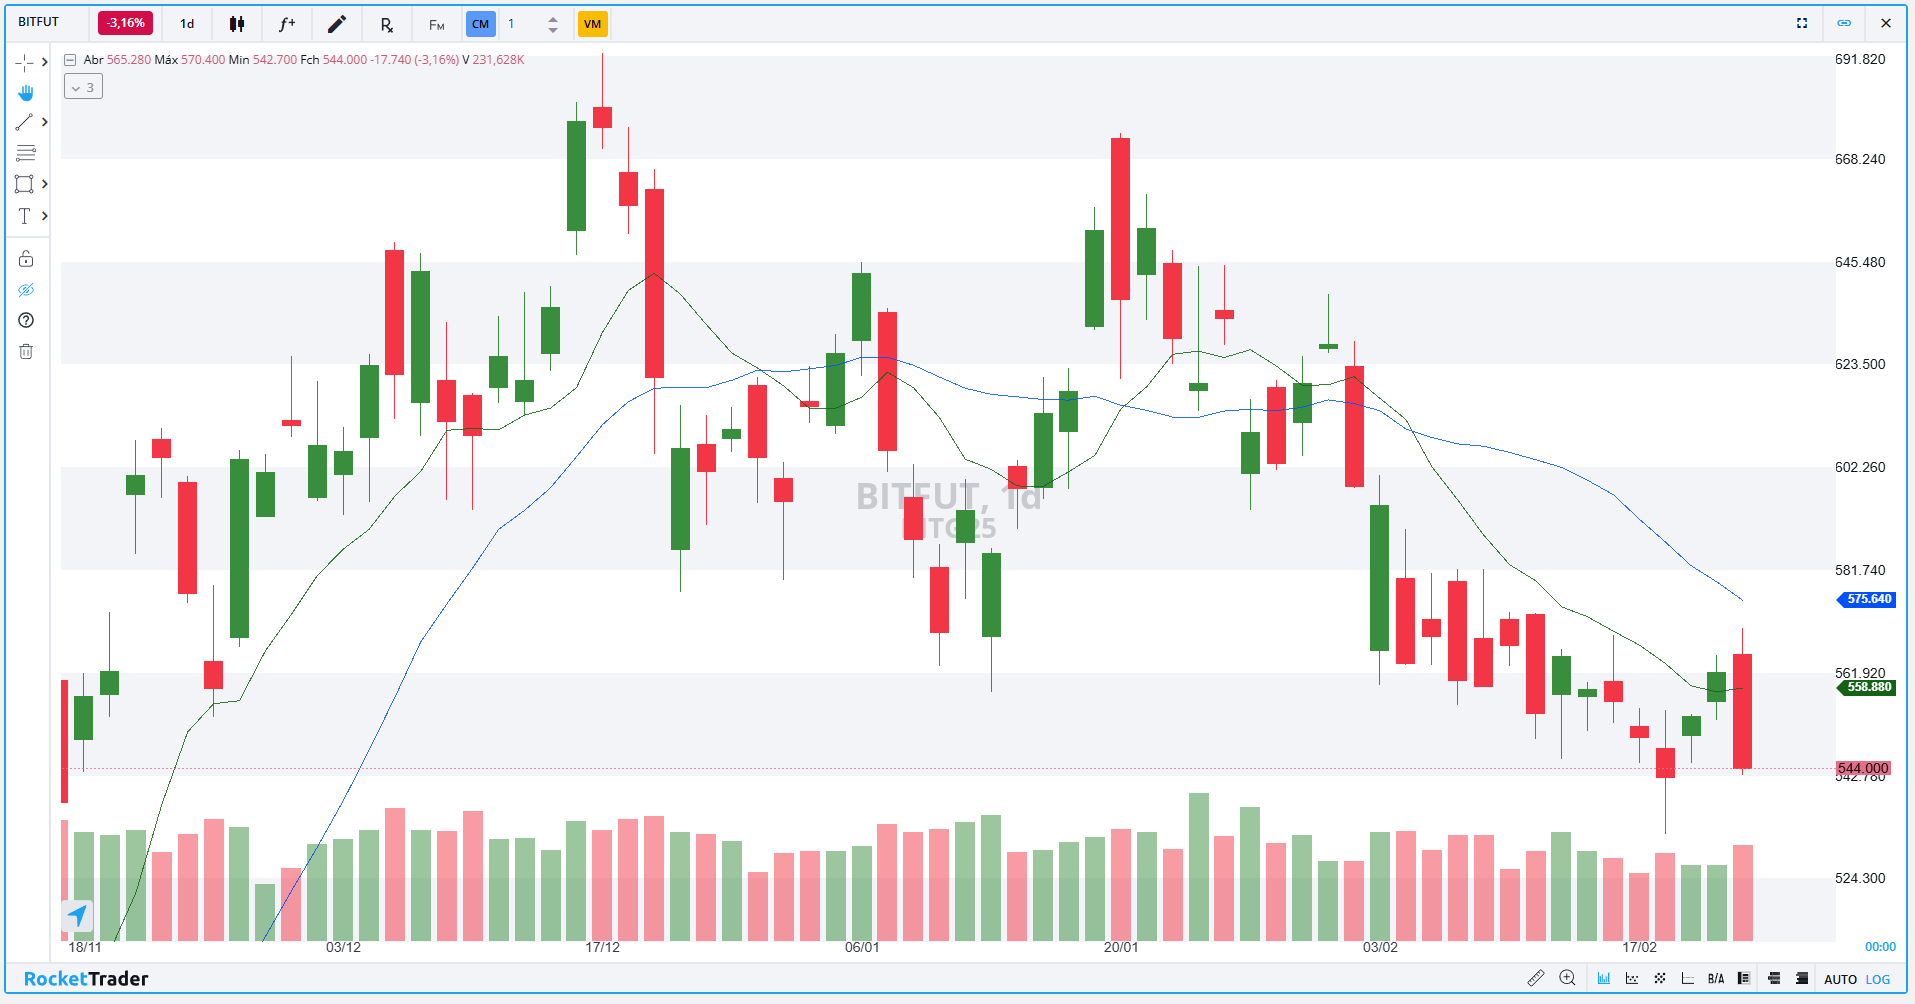Toggle the drawings lock padlock
The image size is (1915, 1004).
[26, 259]
